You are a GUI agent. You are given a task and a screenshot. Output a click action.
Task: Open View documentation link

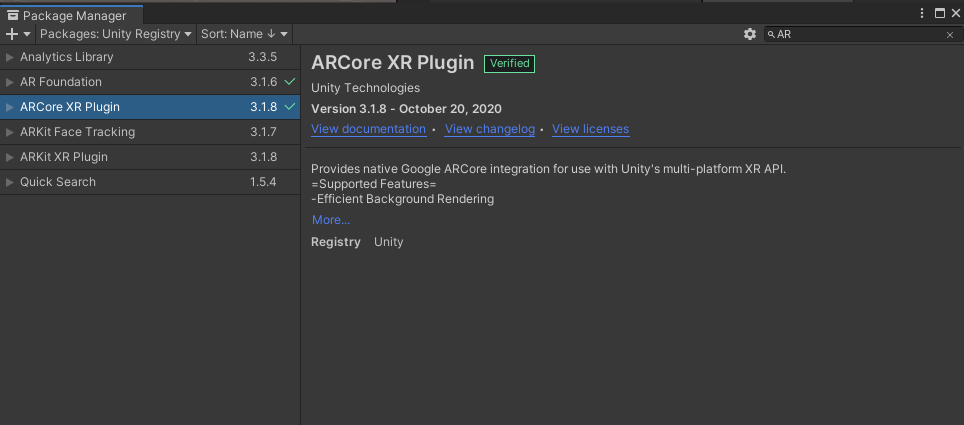[368, 129]
